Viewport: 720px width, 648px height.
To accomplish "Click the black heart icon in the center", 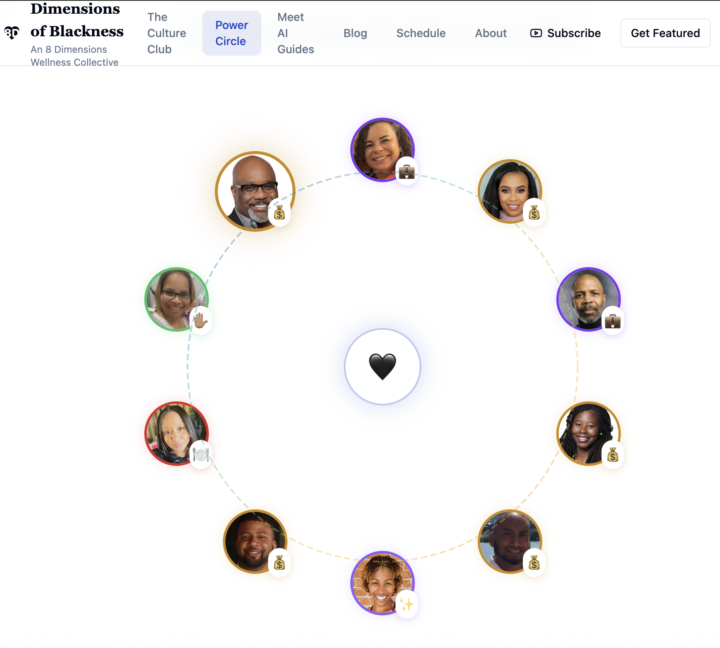I will pyautogui.click(x=382, y=366).
